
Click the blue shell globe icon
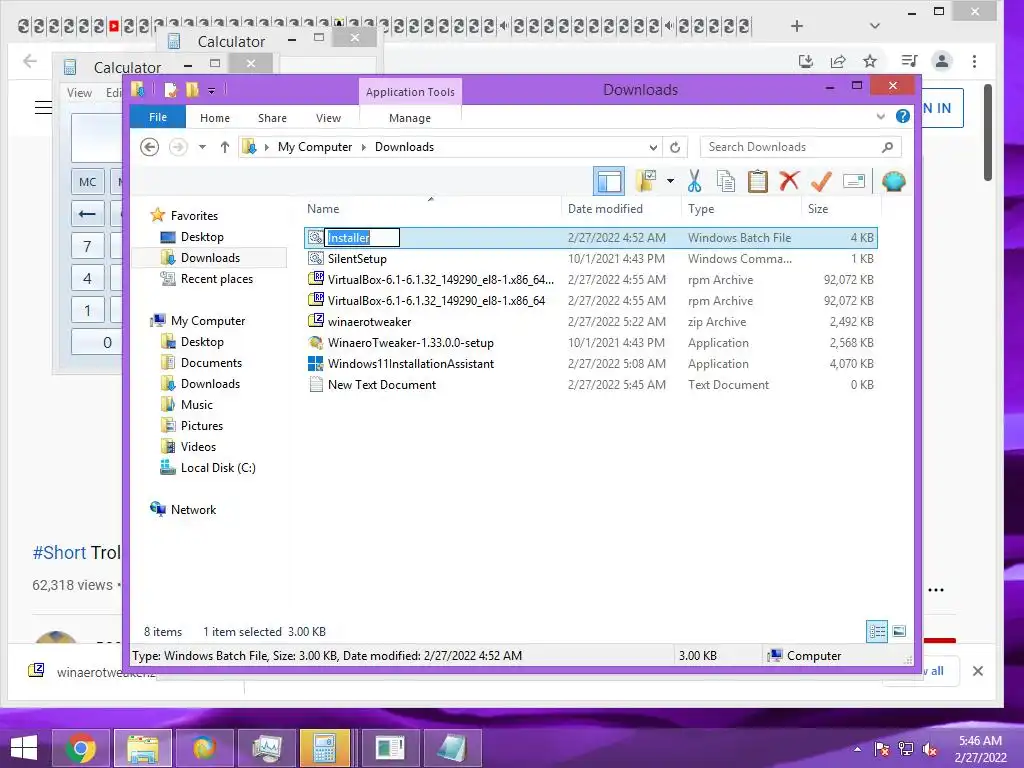[893, 181]
